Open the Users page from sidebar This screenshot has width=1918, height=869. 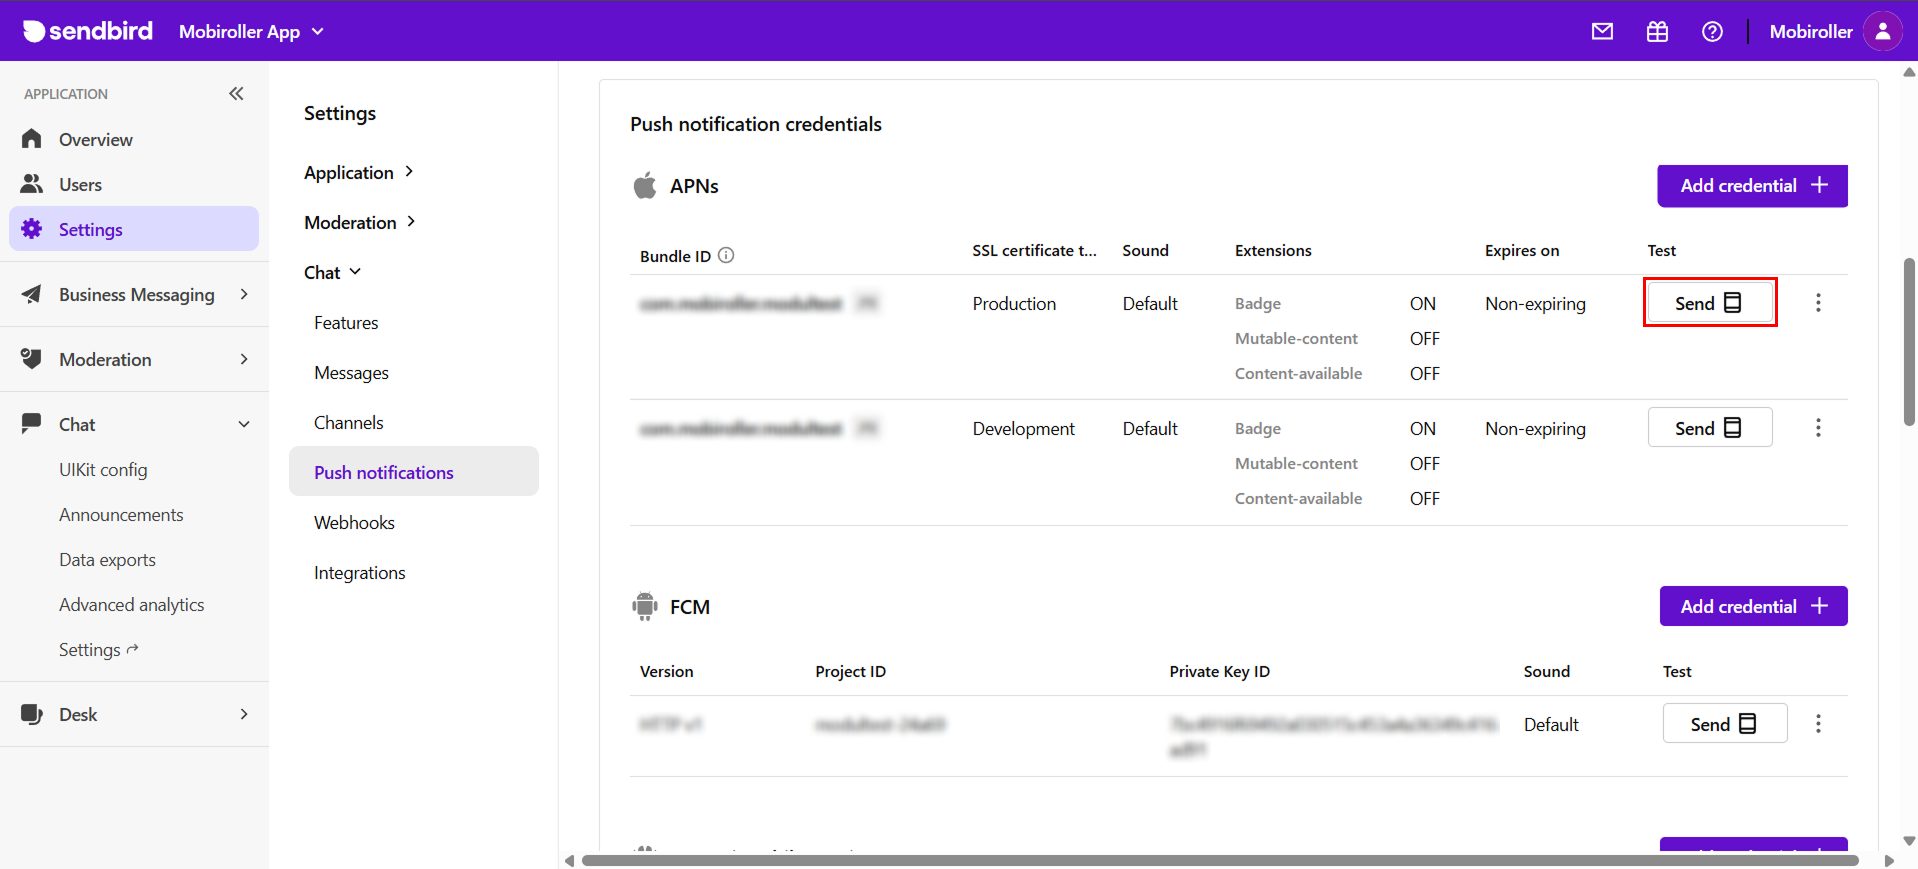tap(80, 185)
